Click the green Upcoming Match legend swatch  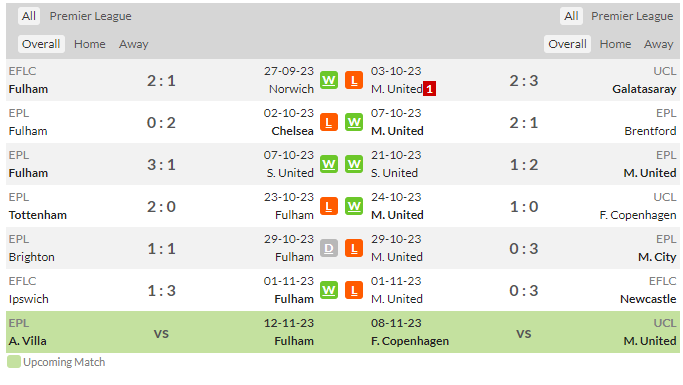[x=14, y=362]
